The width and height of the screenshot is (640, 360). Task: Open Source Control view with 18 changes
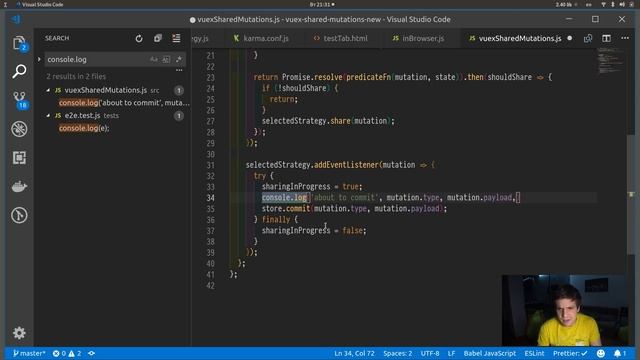click(x=19, y=100)
